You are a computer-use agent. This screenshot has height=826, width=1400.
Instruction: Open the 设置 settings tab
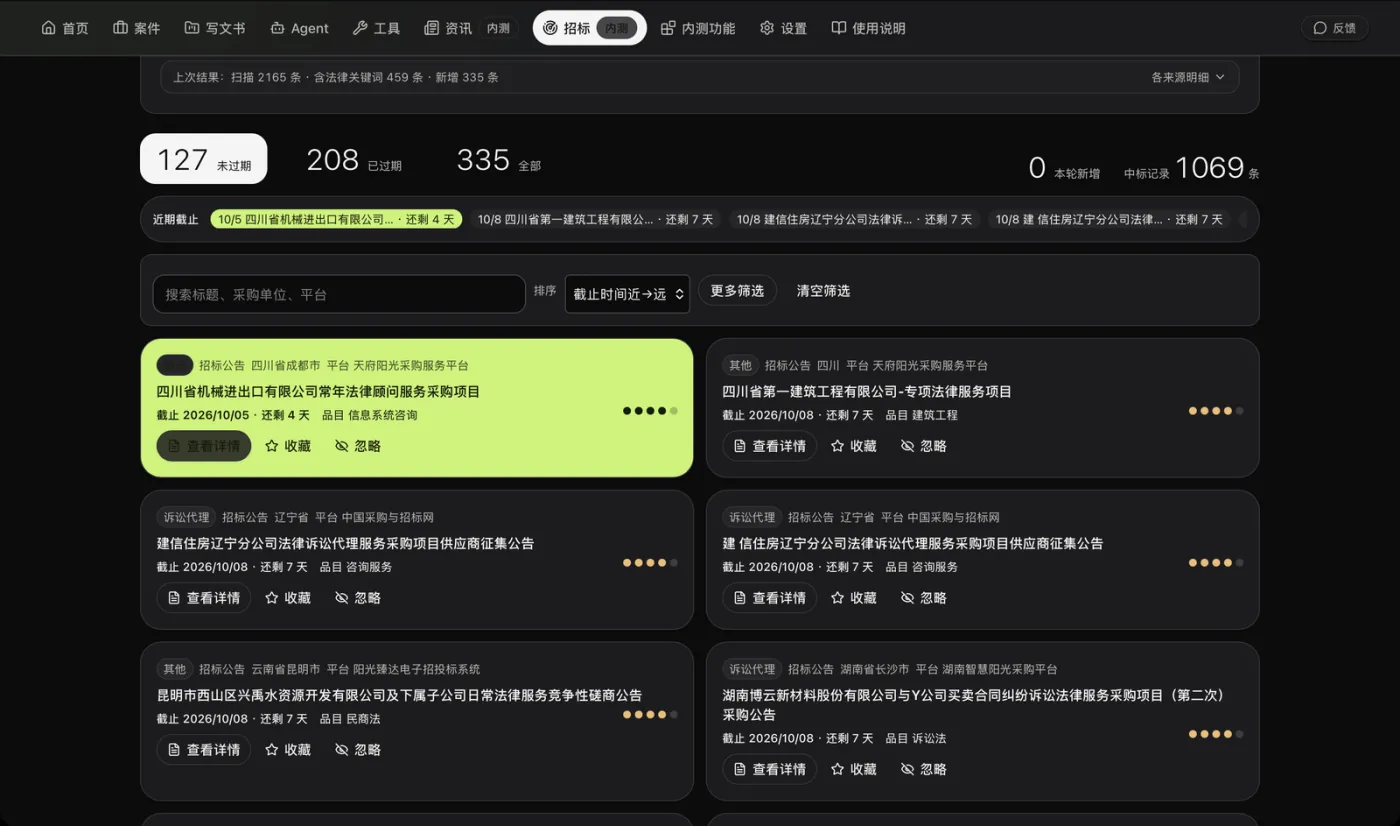tap(783, 28)
